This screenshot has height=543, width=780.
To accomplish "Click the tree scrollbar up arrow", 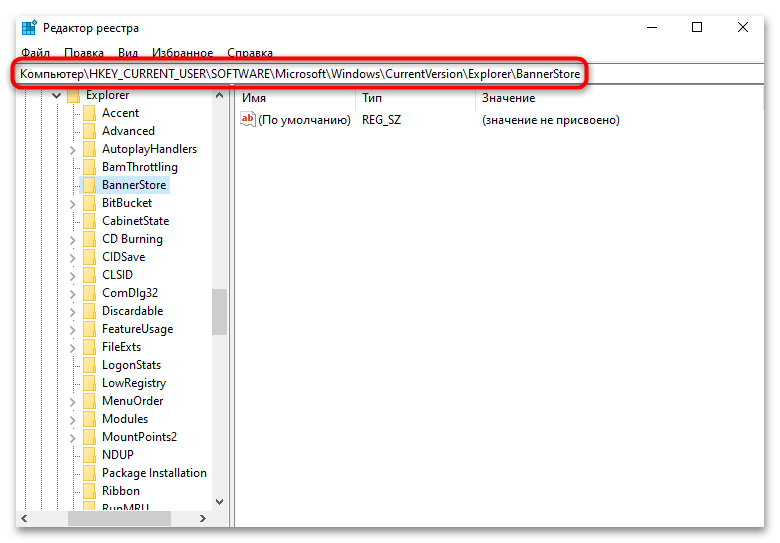I will pos(219,95).
